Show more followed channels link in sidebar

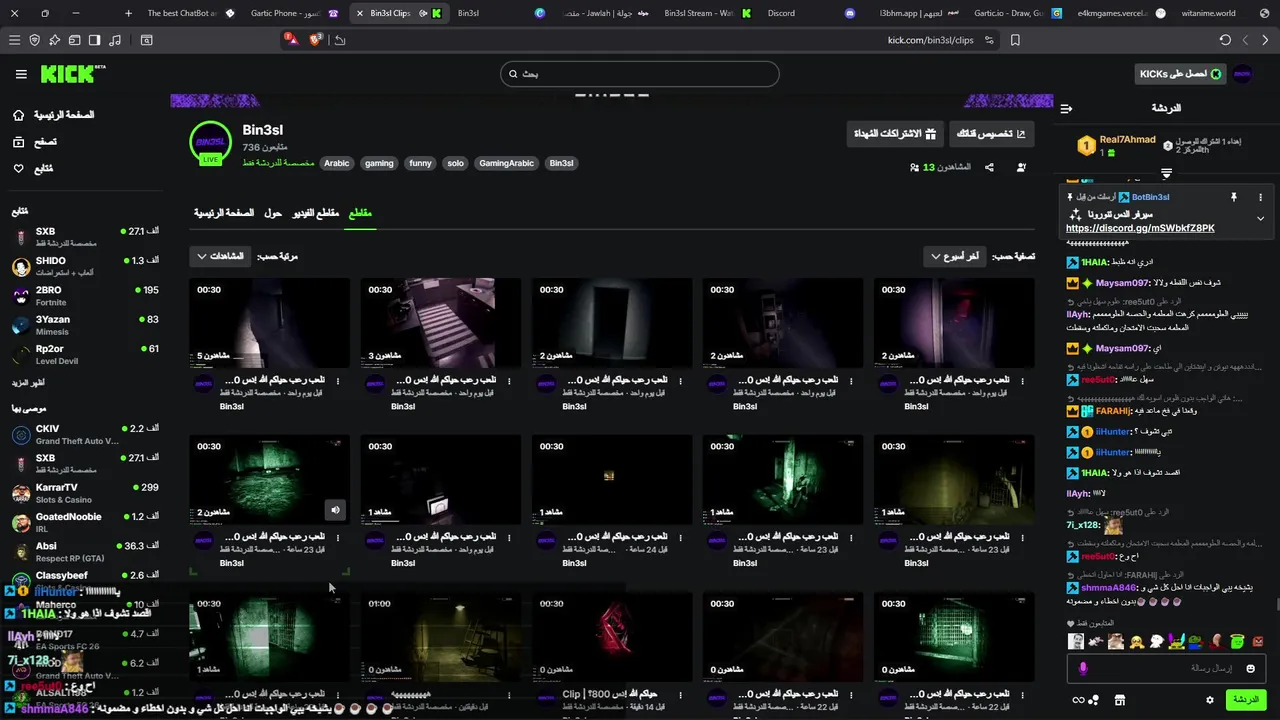28,383
